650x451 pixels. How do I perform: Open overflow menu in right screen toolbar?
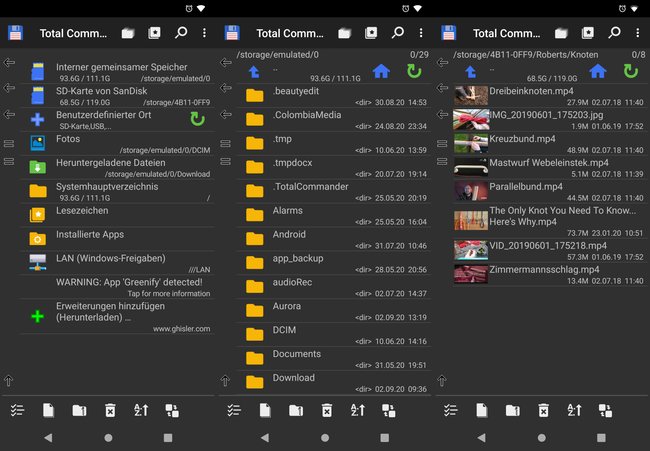(x=638, y=33)
